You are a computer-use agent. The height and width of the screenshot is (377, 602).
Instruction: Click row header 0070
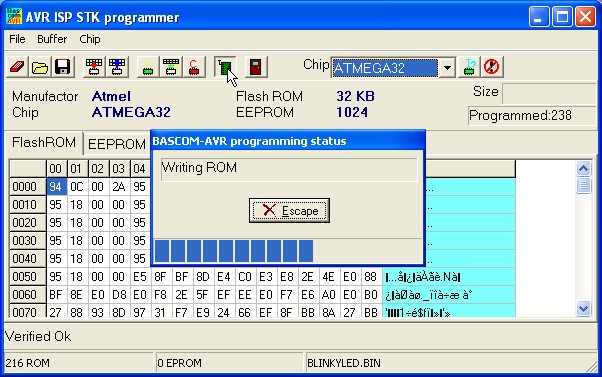27,312
